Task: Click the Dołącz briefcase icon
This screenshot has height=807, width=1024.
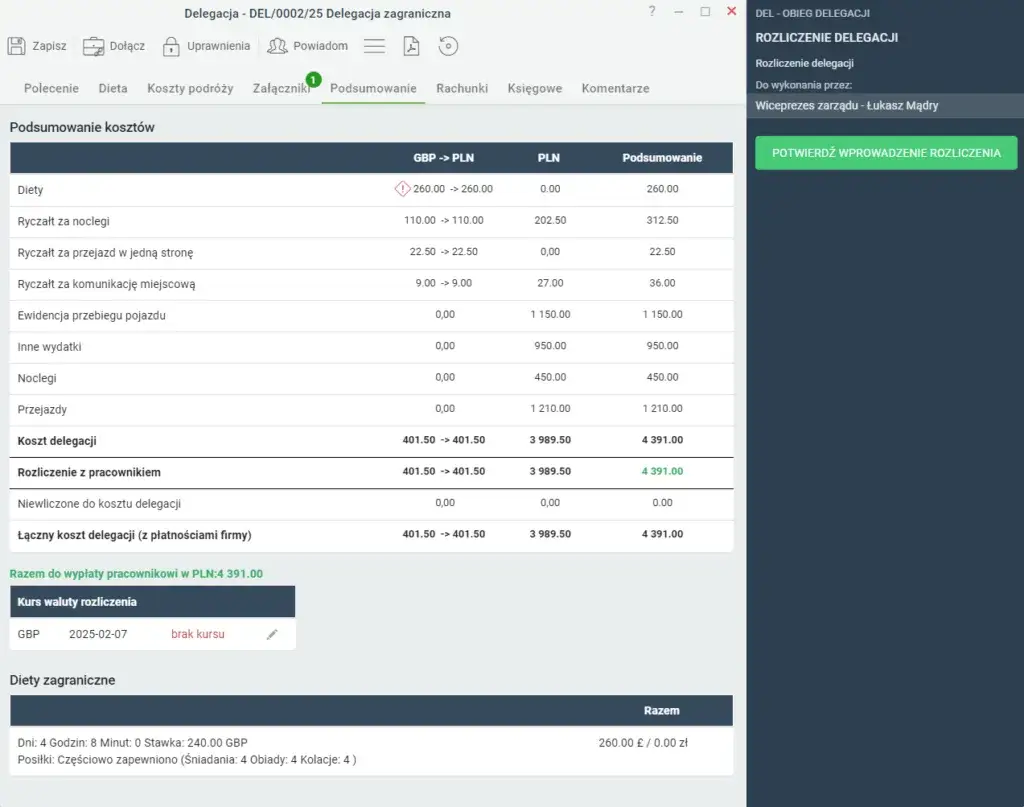Action: (x=93, y=46)
